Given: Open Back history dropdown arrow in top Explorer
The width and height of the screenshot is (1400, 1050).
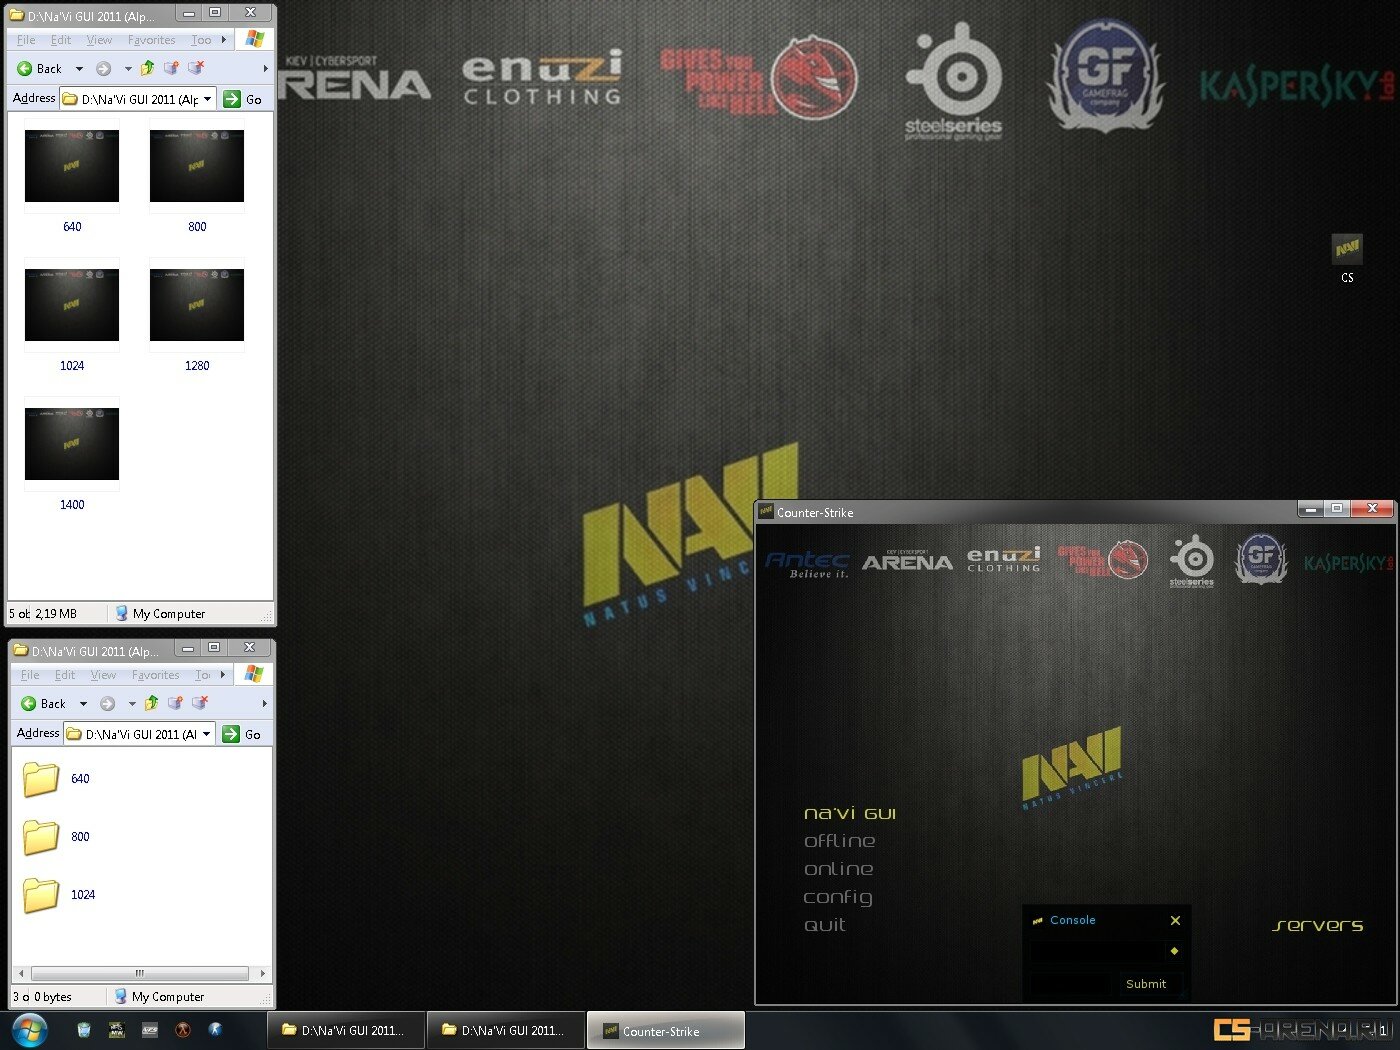Looking at the screenshot, I should tap(79, 69).
